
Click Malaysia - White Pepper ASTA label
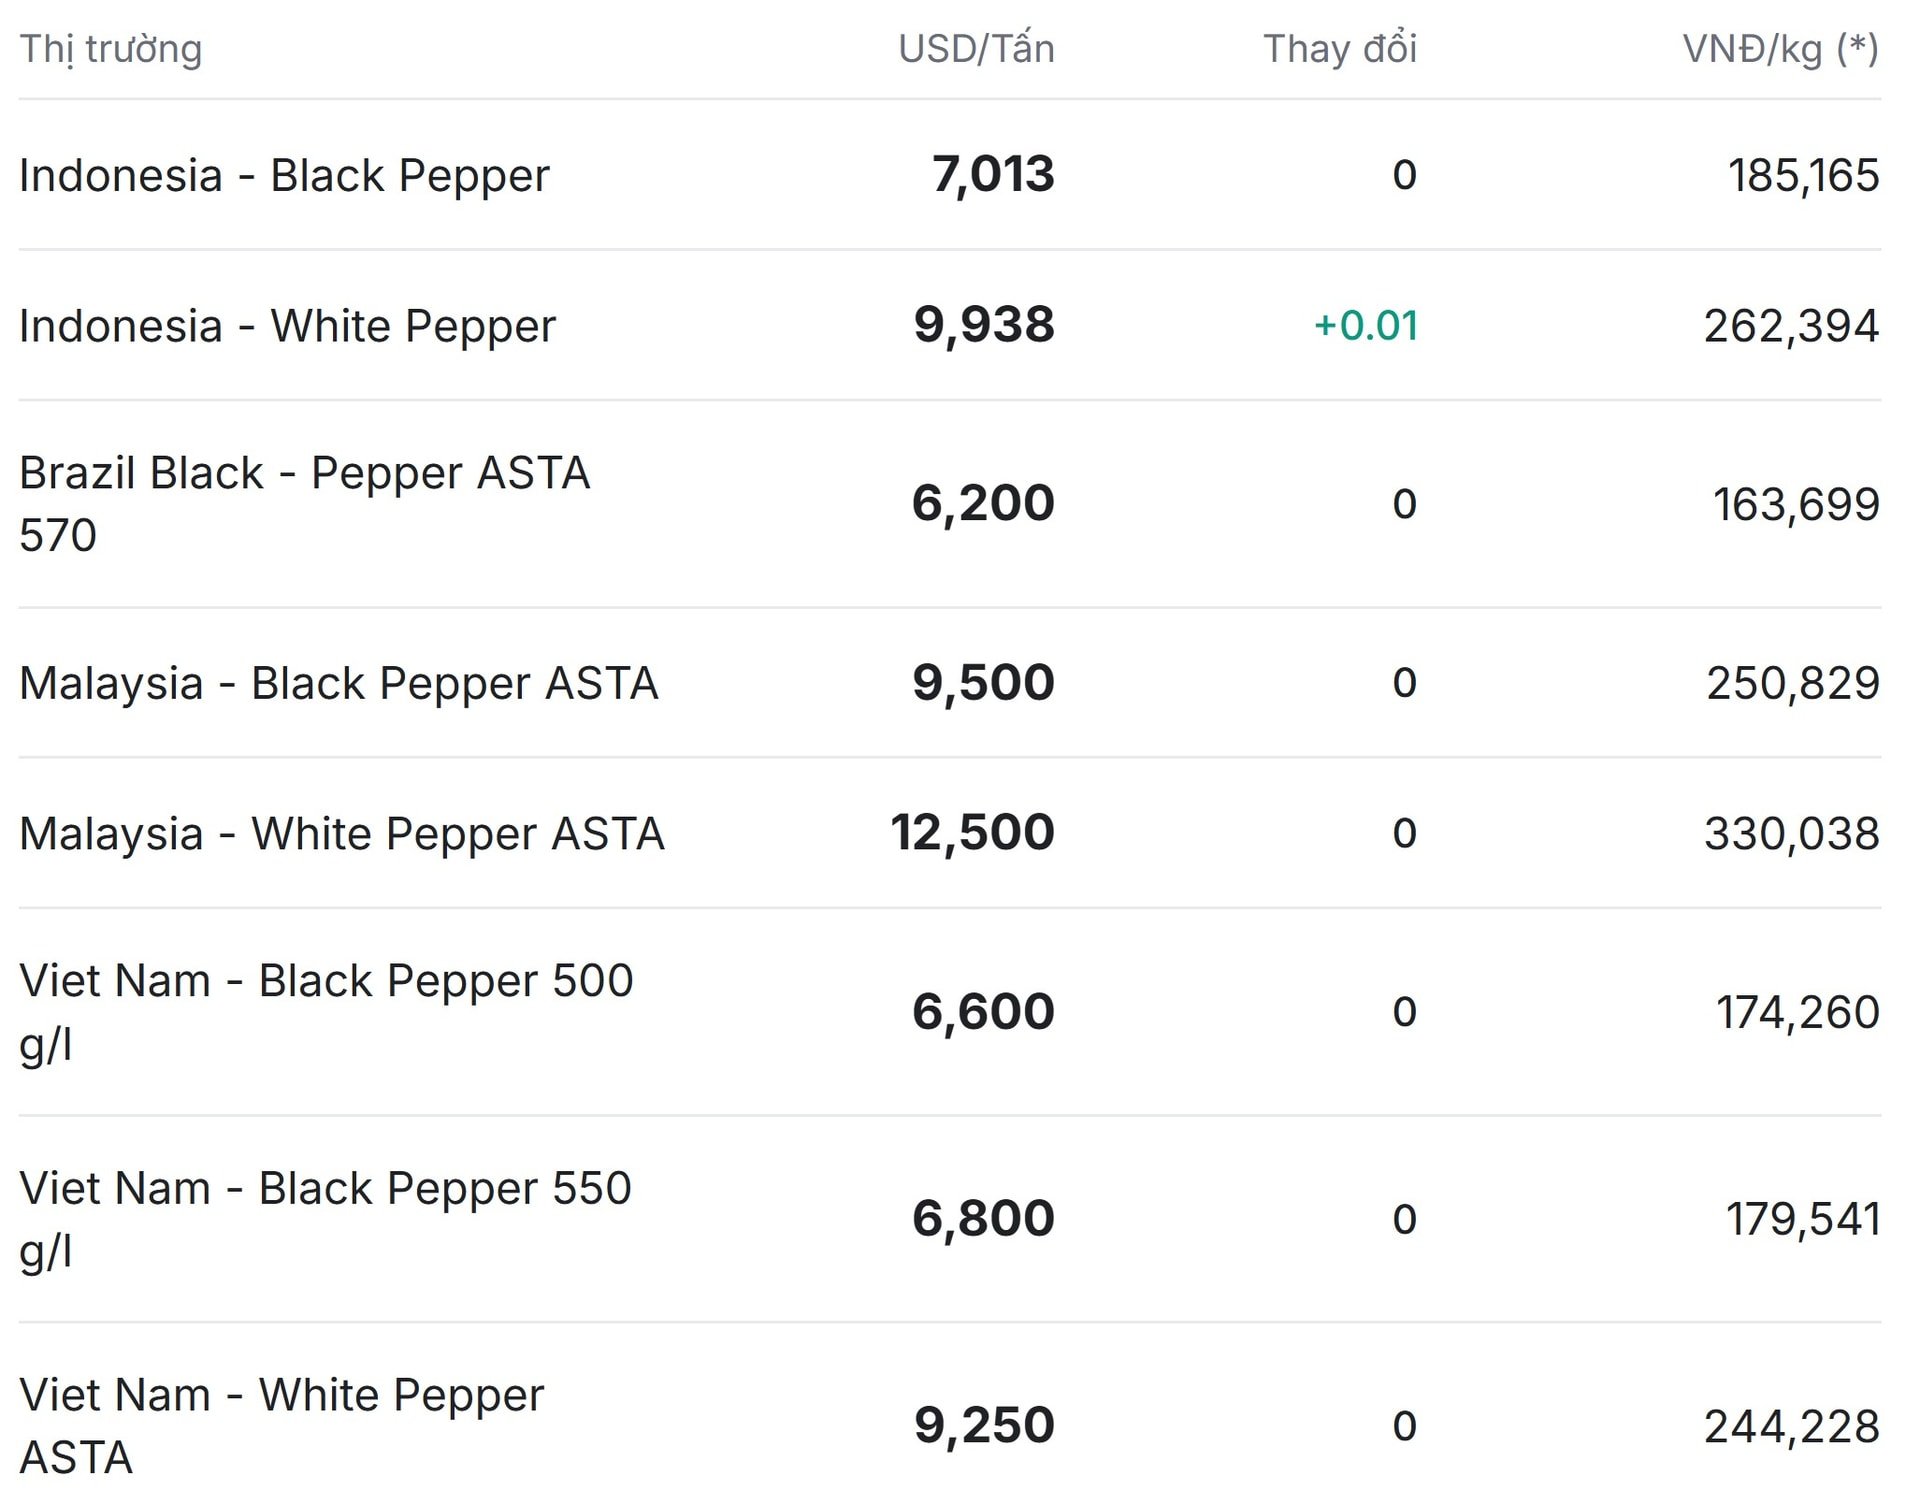(x=341, y=834)
